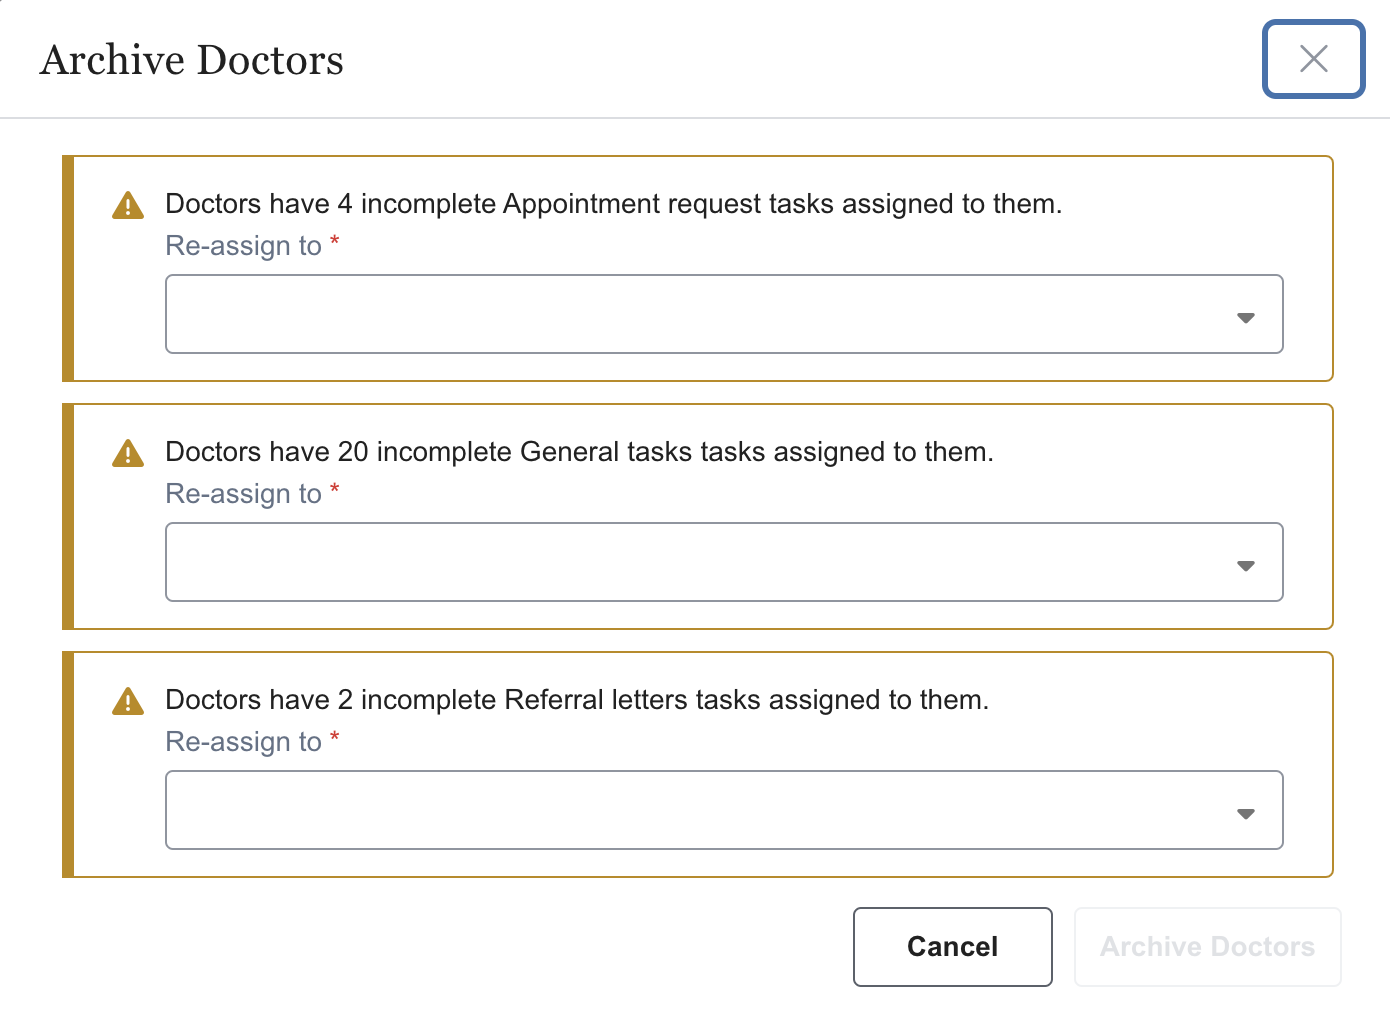Viewport: 1390px width, 1010px height.
Task: Open the Re-assign dropdown for Referral letters tasks
Action: coord(700,810)
